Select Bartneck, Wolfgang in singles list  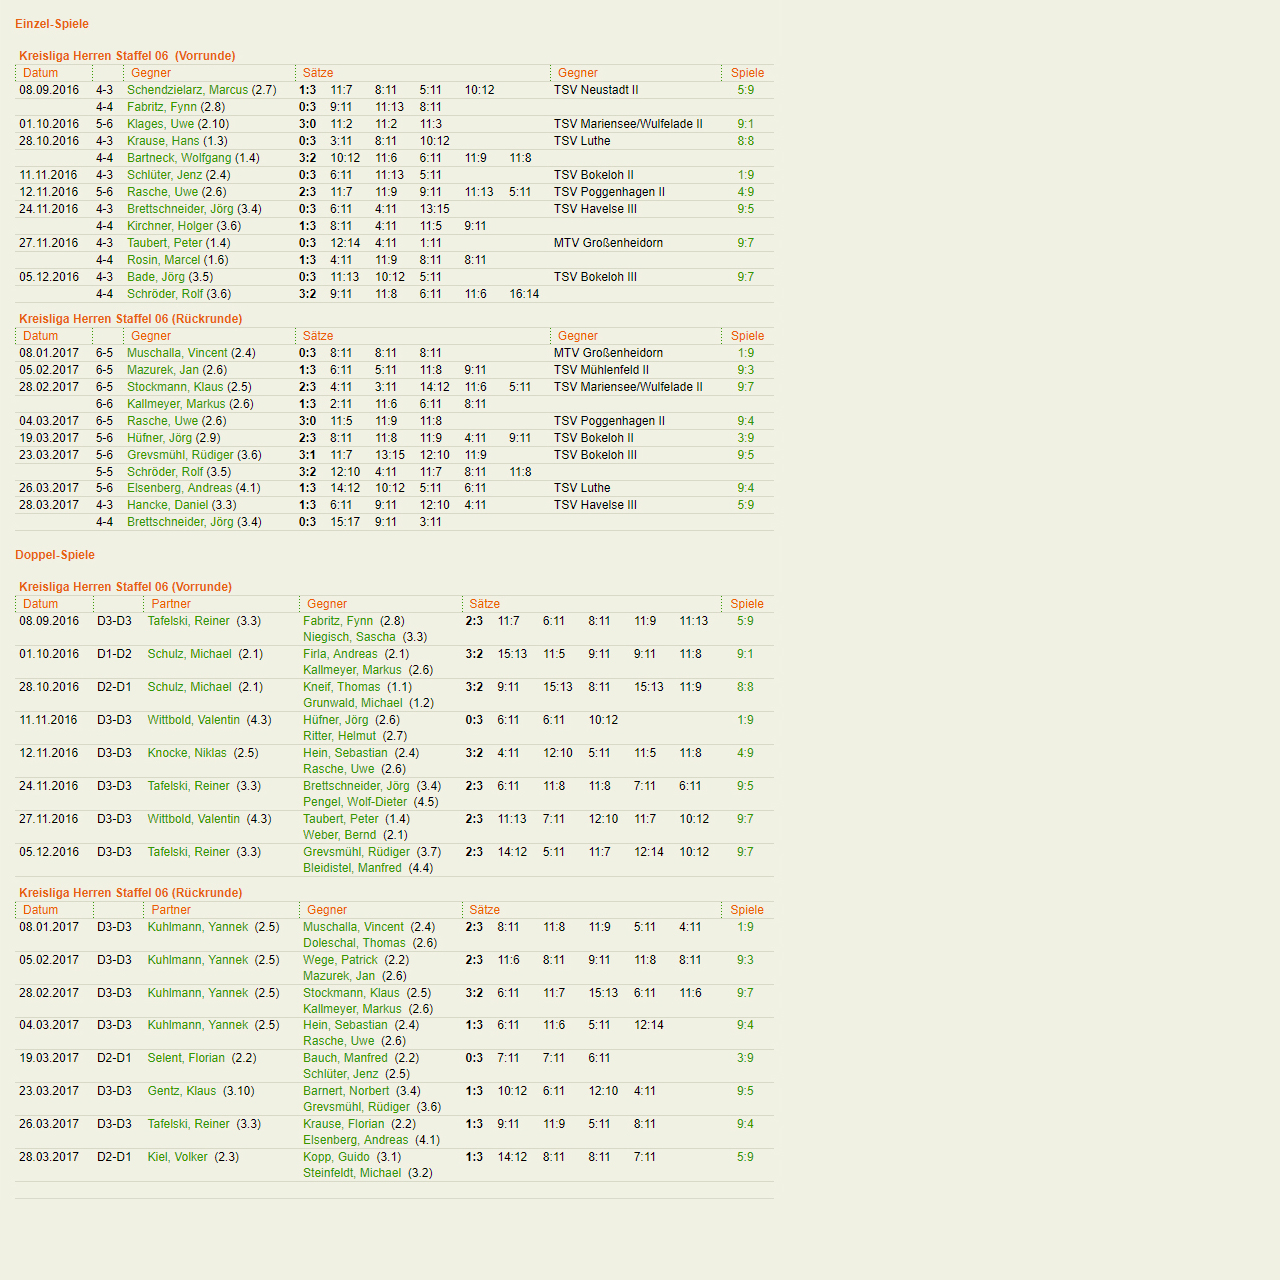(x=179, y=158)
